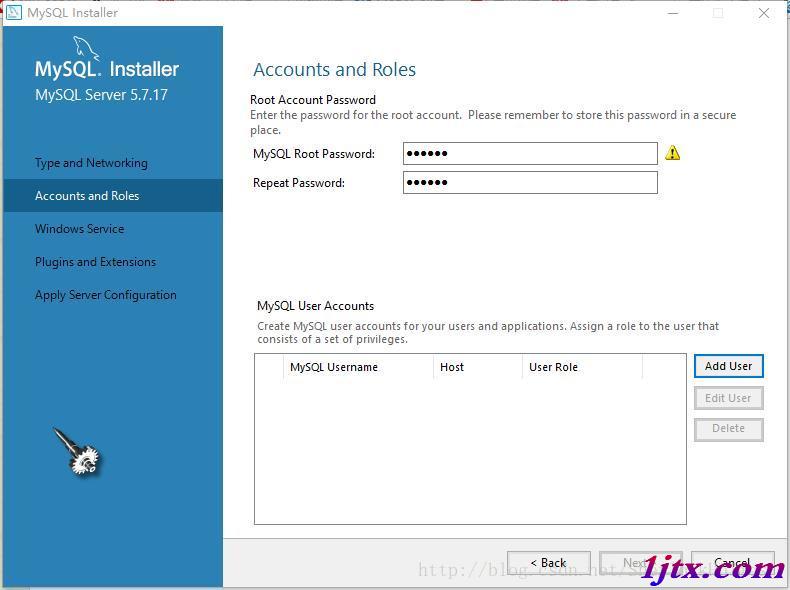Click the Delete user button
The height and width of the screenshot is (590, 790).
tap(729, 429)
